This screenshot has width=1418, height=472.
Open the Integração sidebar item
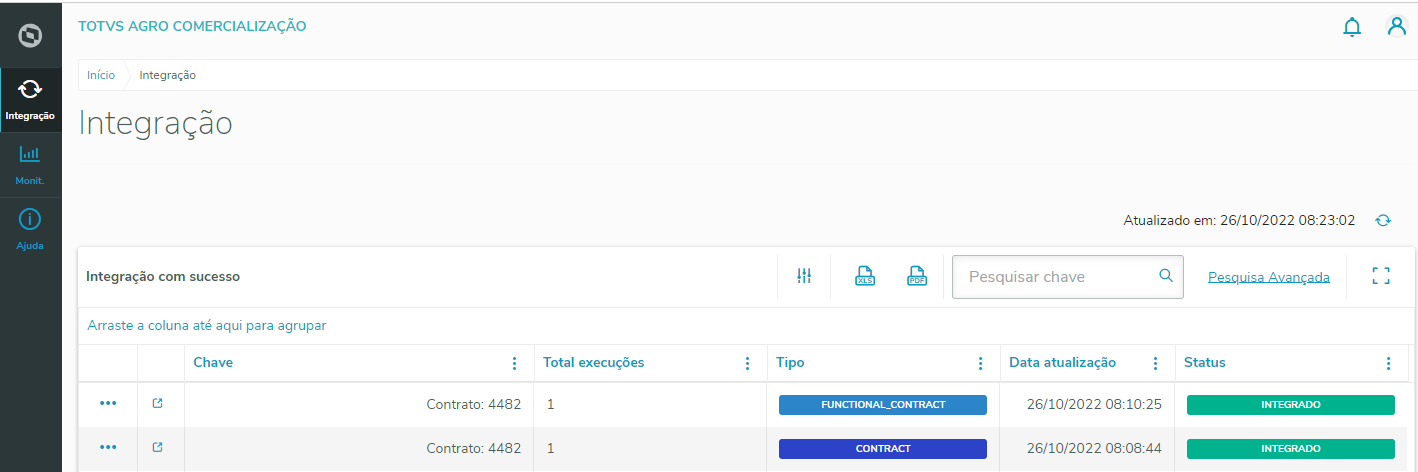pos(30,100)
